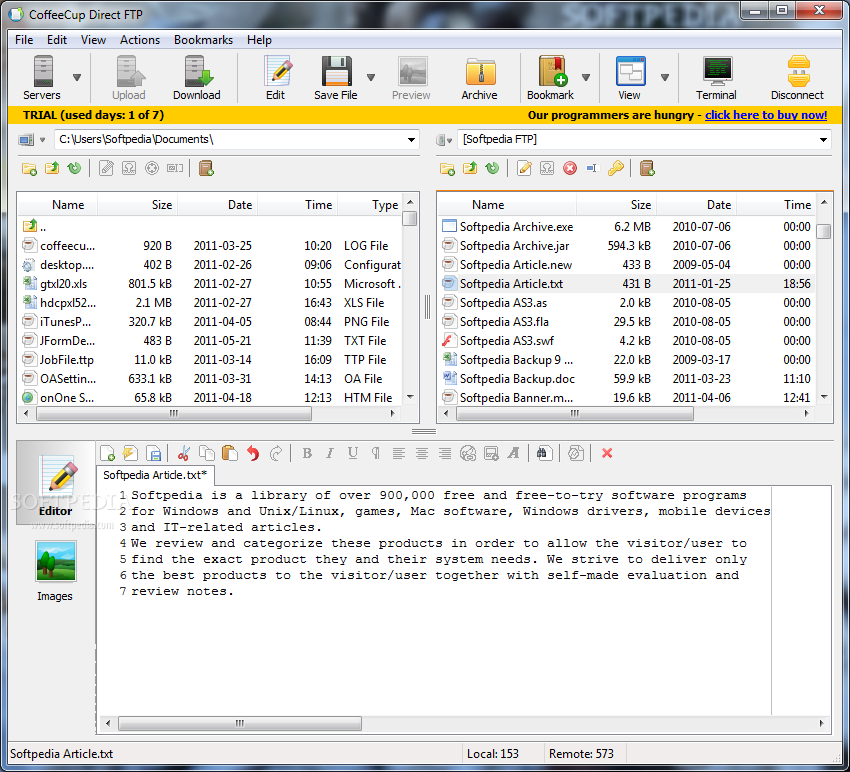The width and height of the screenshot is (850, 772).
Task: Open the local path dropdown list
Action: 411,140
